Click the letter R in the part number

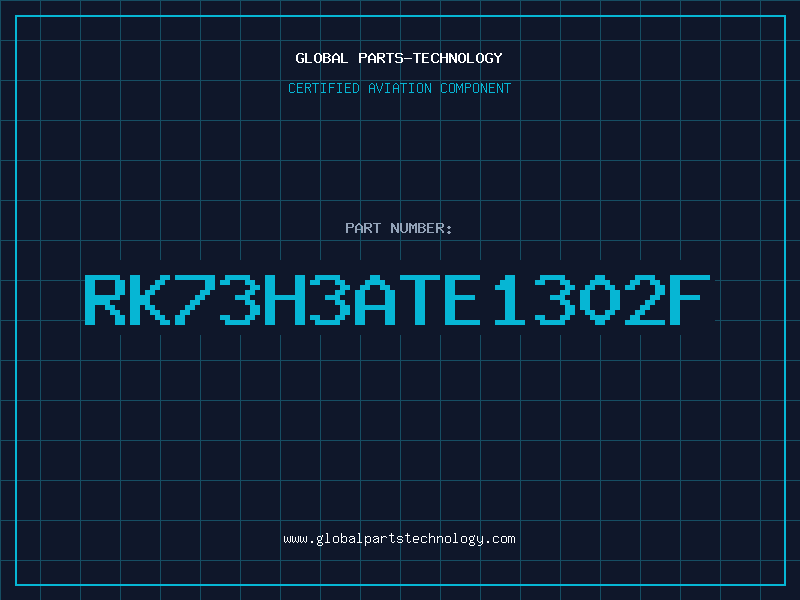coord(105,300)
